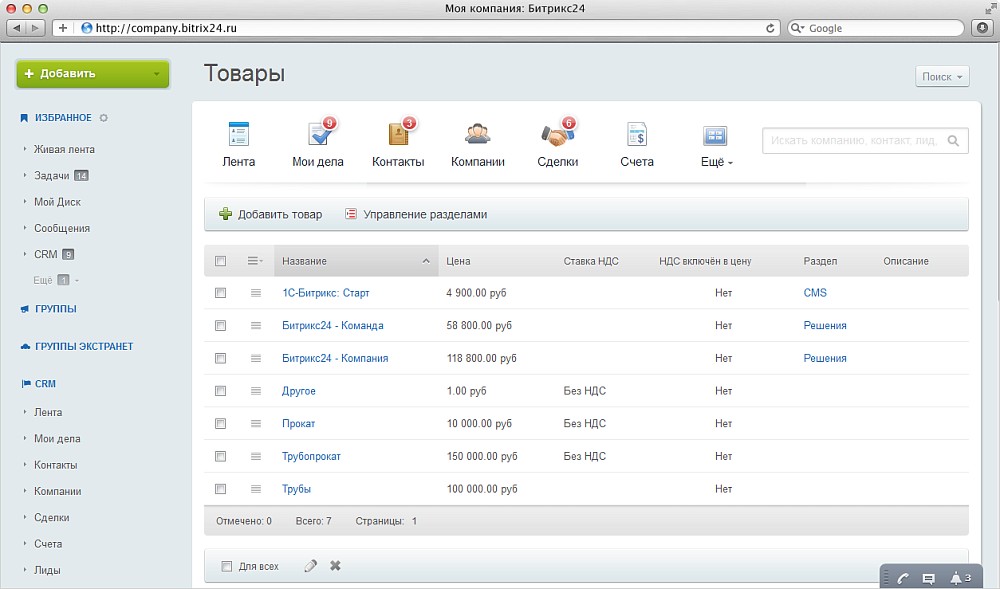Screen dimensions: 1000x589
Task: Tick the checkbox for 1С-Битрикс: Старт
Action: [x=221, y=293]
